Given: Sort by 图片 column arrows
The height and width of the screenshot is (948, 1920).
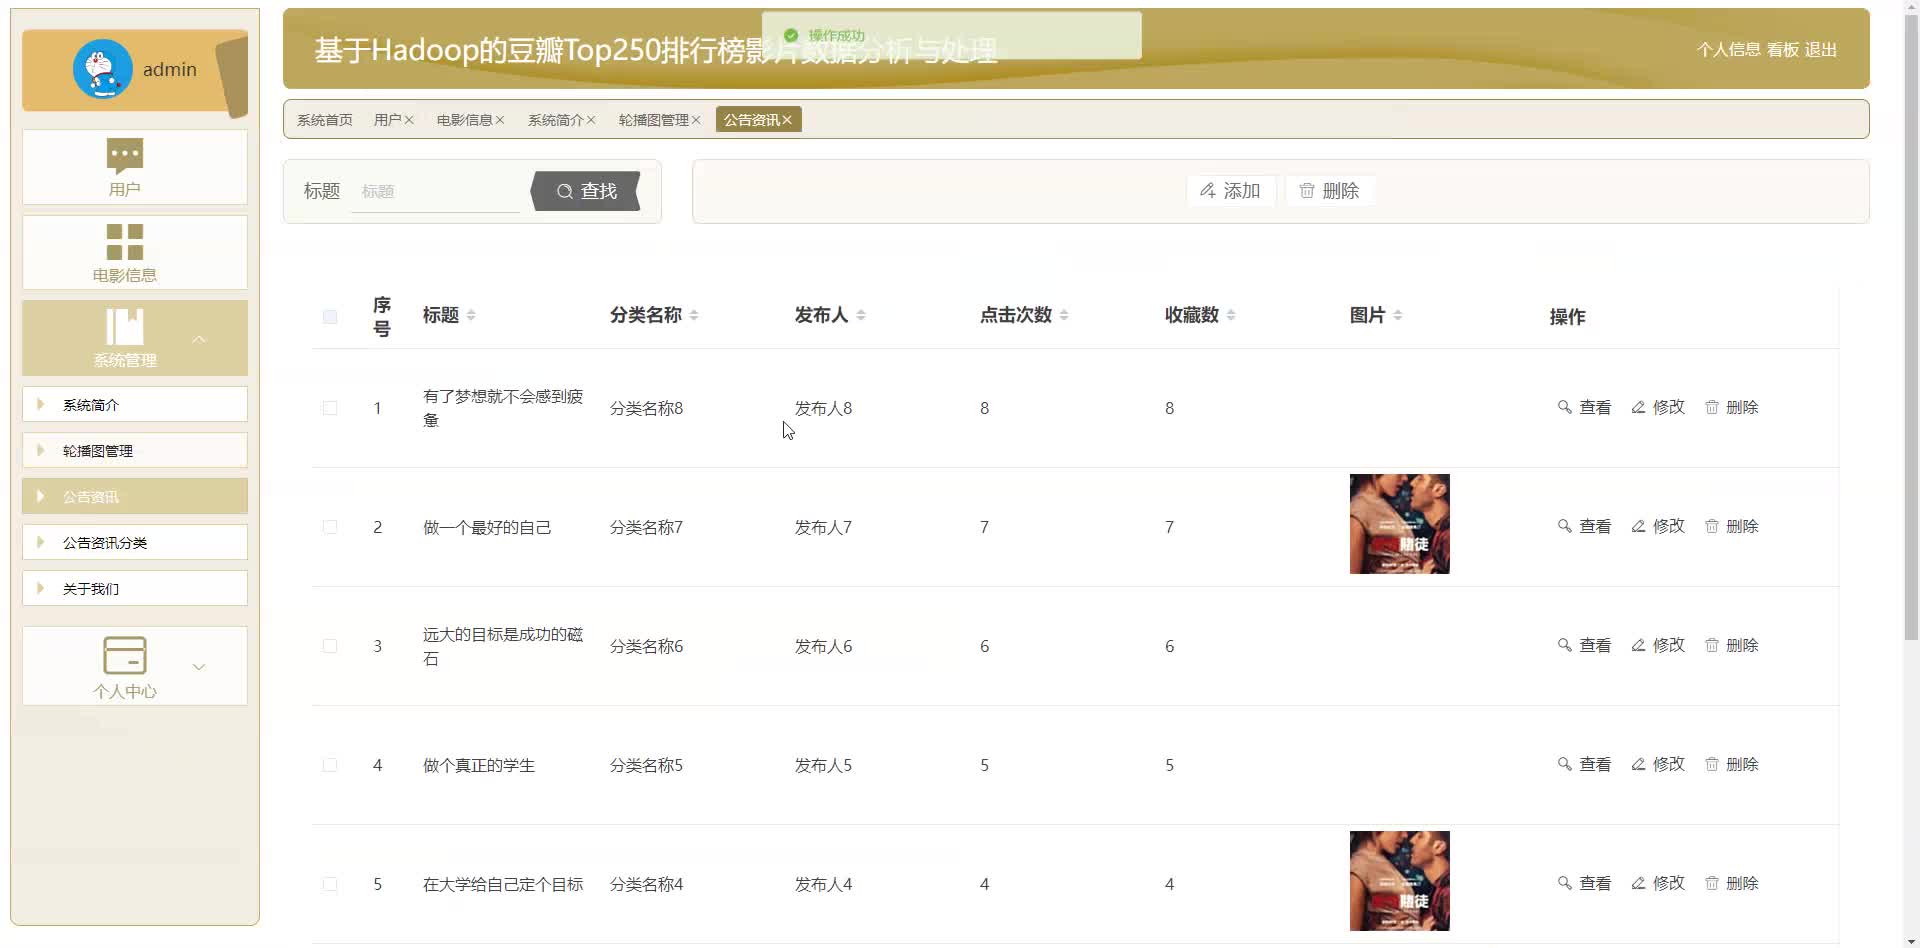Looking at the screenshot, I should (1398, 315).
